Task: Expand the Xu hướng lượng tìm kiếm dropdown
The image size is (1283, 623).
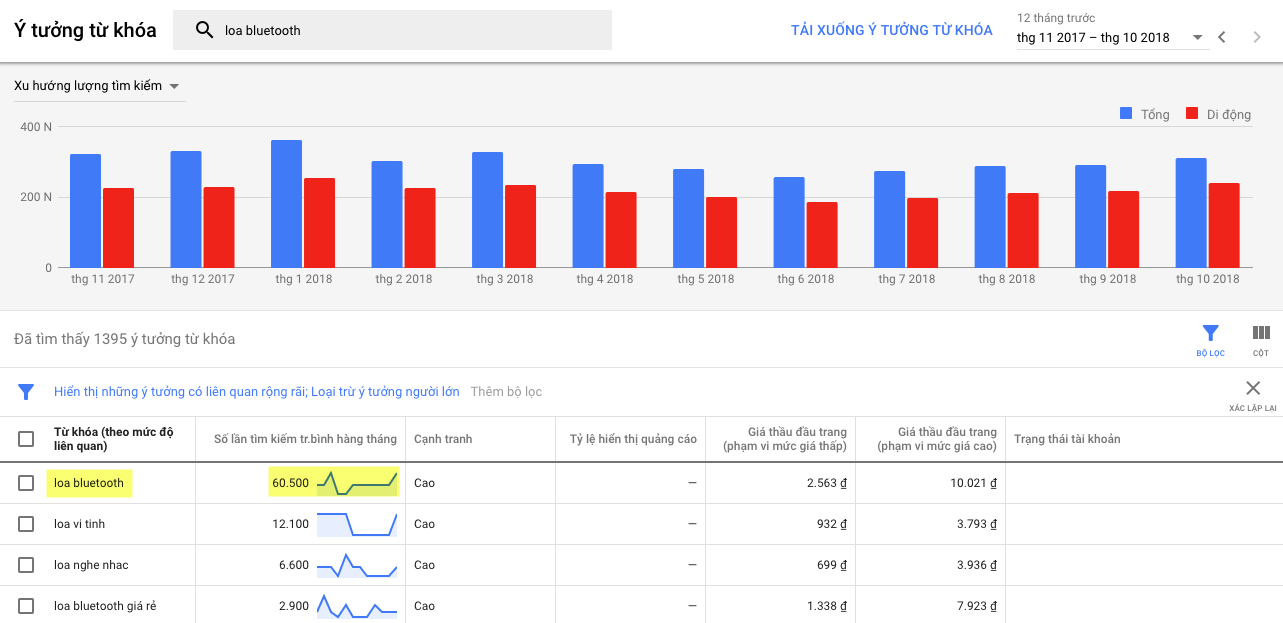Action: pyautogui.click(x=99, y=86)
